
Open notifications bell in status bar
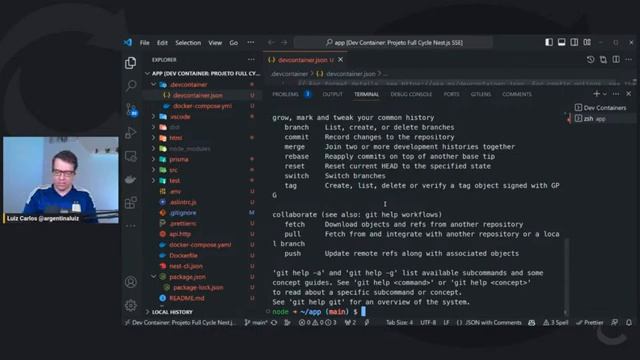coord(629,322)
